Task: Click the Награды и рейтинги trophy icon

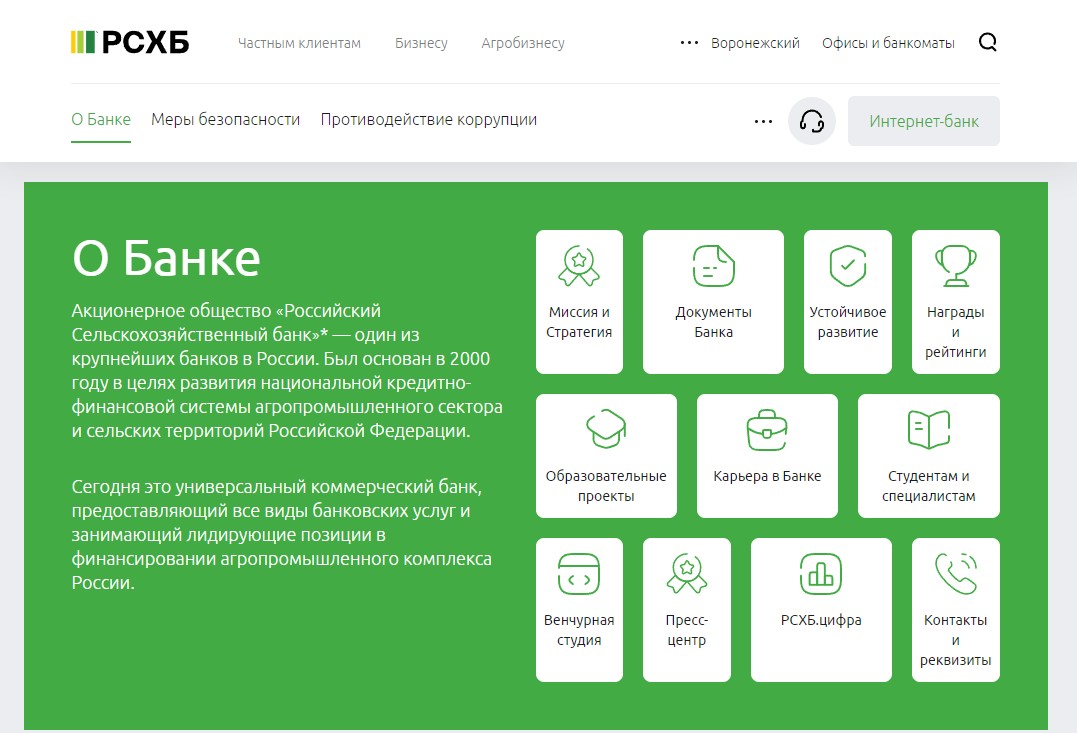Action: pos(955,266)
